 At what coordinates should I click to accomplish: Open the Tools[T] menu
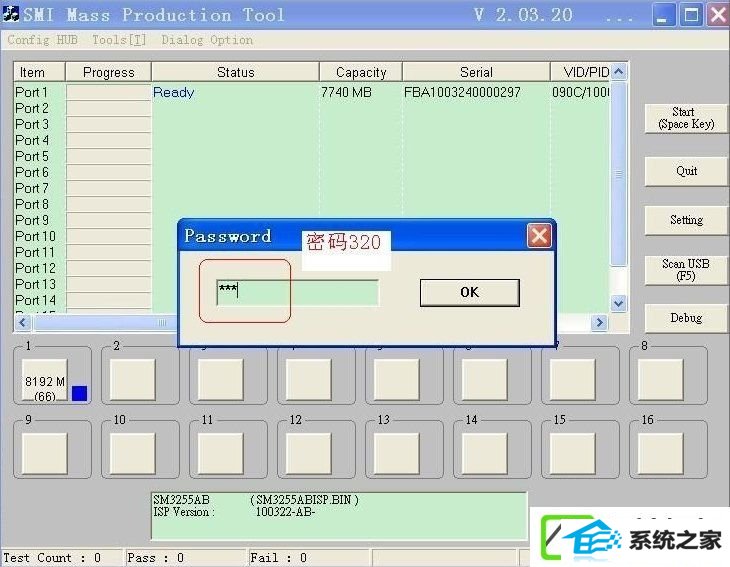click(x=119, y=40)
